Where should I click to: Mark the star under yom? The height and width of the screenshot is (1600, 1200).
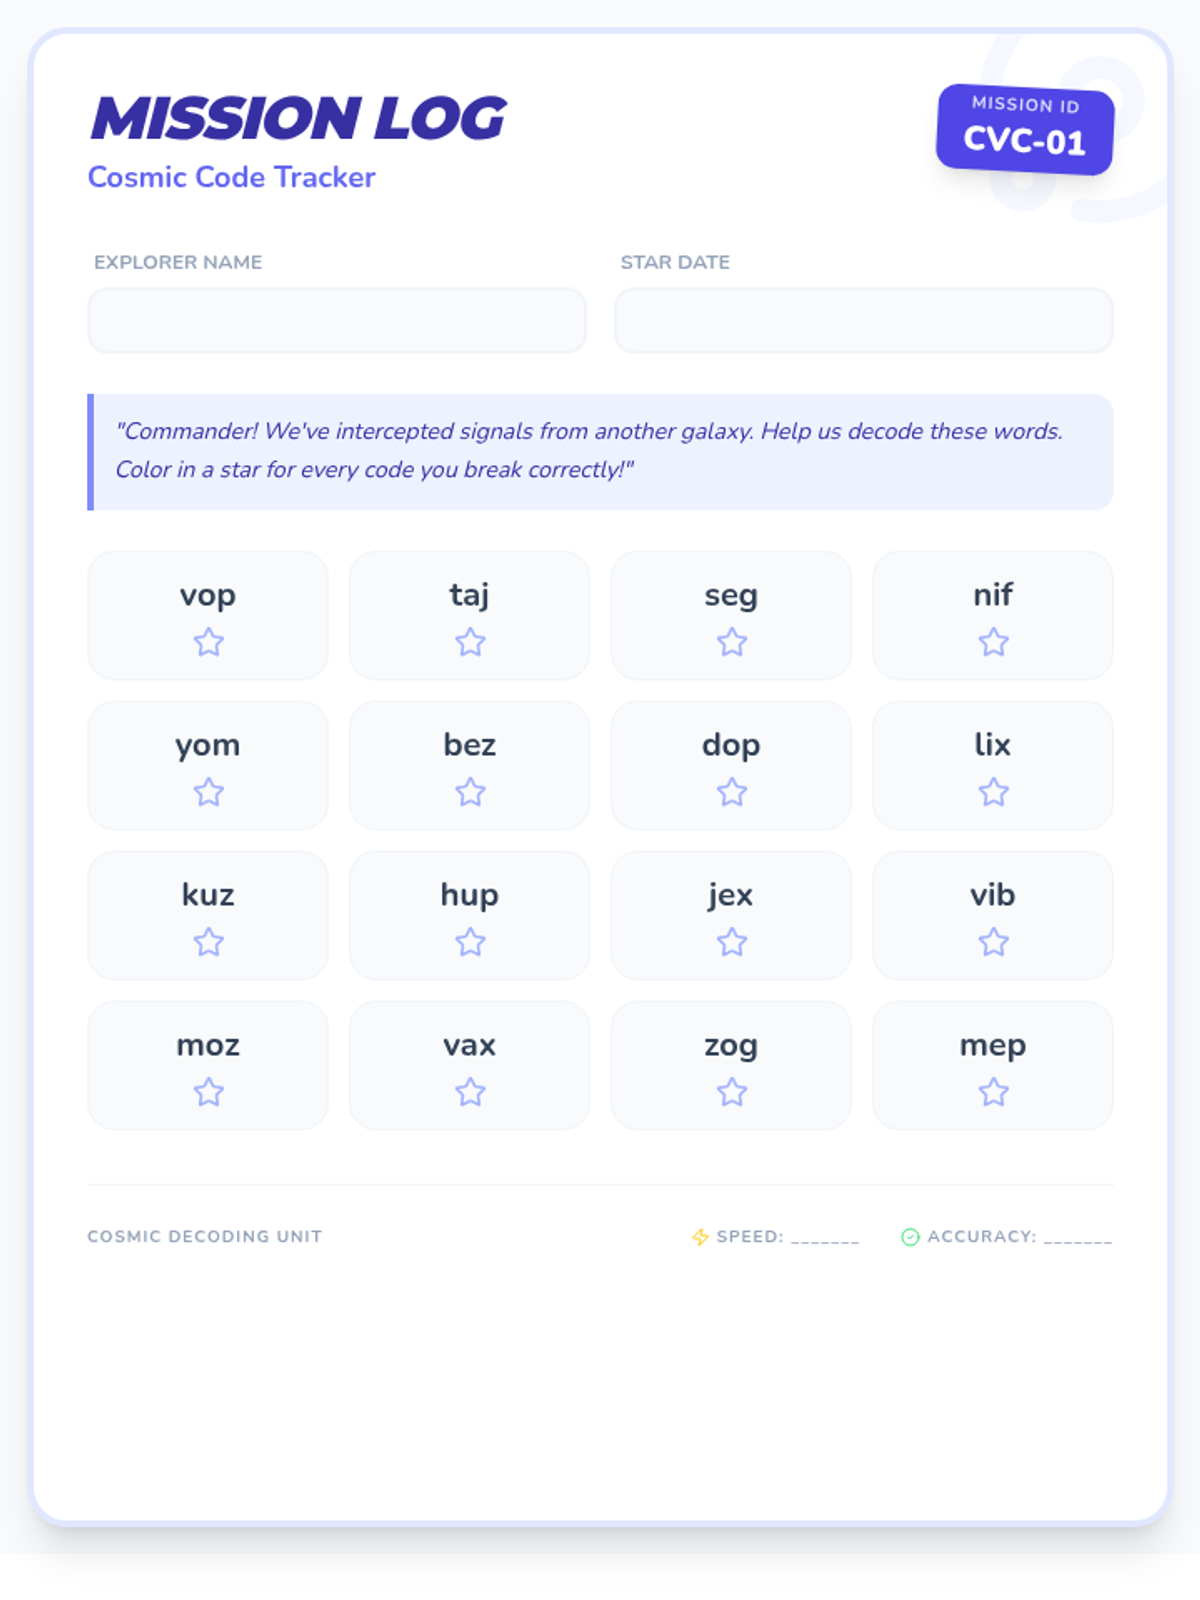(x=208, y=793)
